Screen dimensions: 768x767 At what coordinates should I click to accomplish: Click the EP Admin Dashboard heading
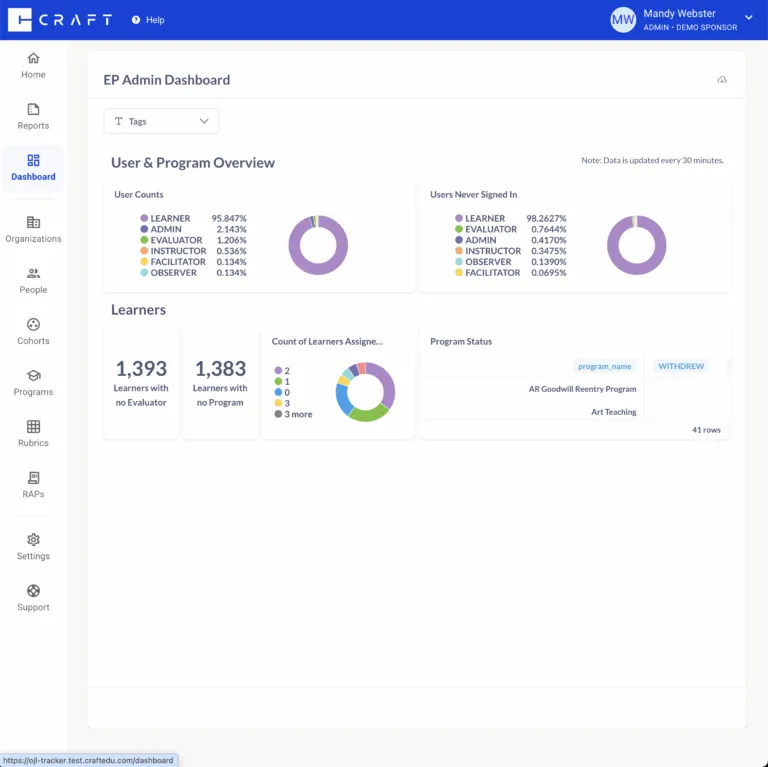click(167, 80)
